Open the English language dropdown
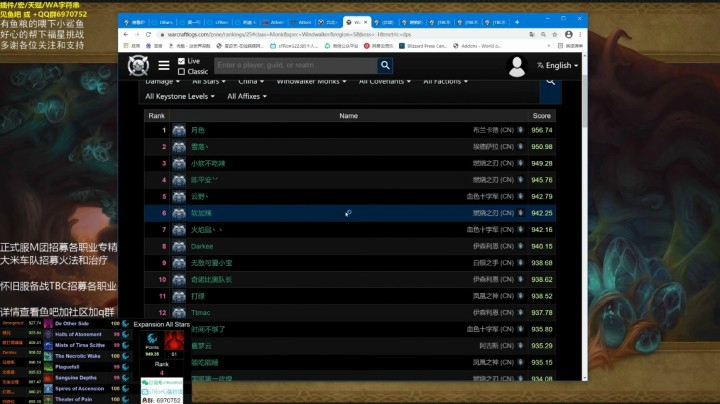The height and width of the screenshot is (404, 720). click(x=557, y=66)
